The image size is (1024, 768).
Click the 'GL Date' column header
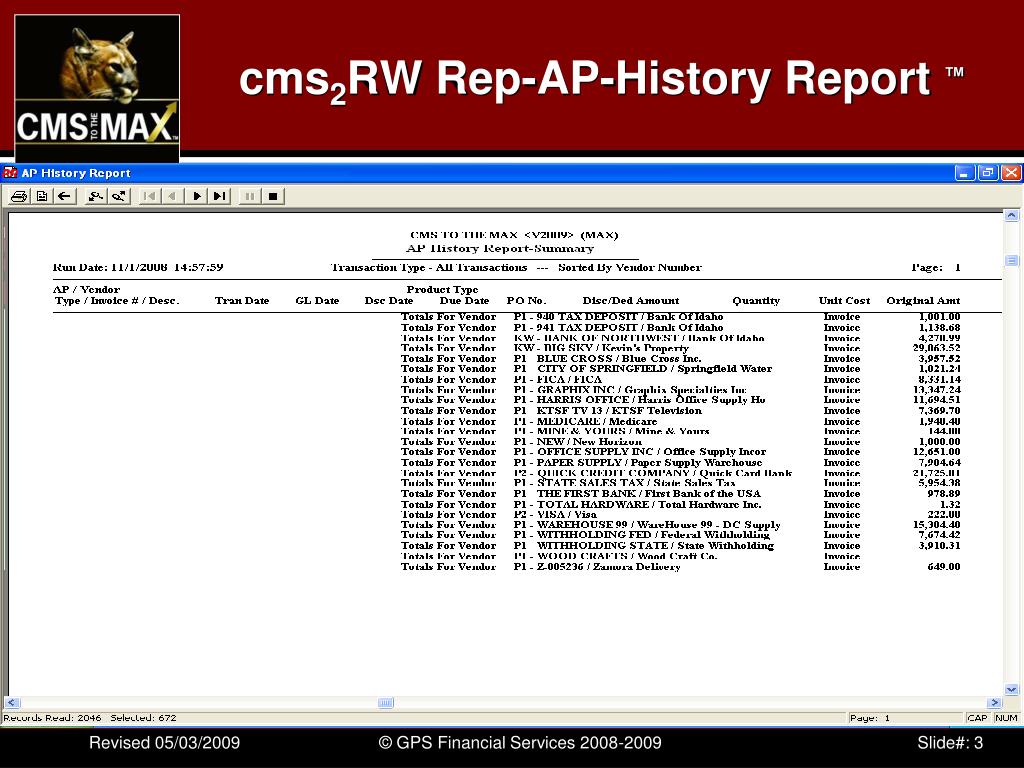(317, 300)
